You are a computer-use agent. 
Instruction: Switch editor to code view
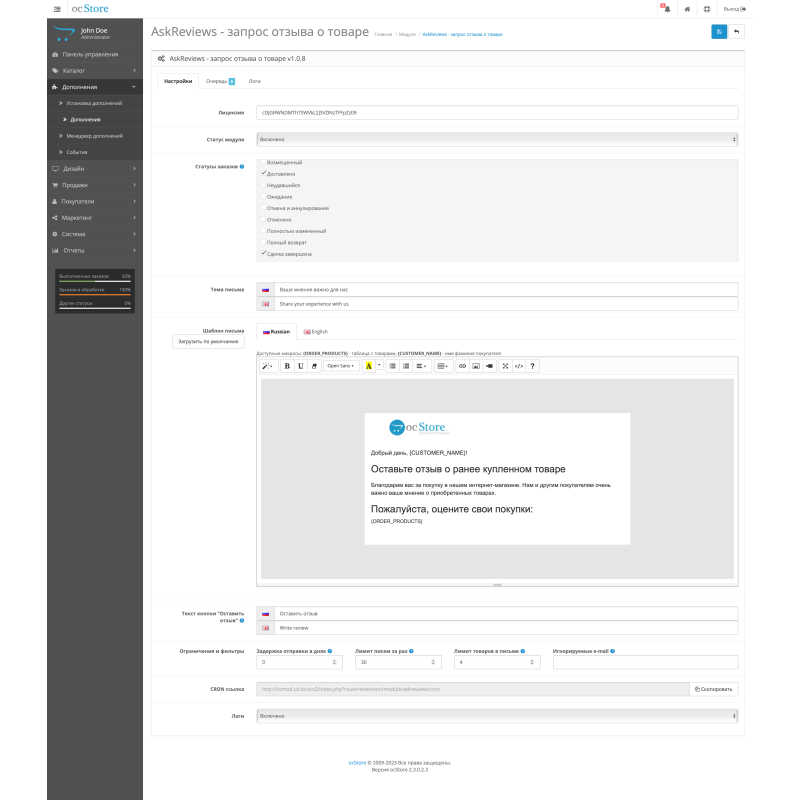(x=518, y=366)
